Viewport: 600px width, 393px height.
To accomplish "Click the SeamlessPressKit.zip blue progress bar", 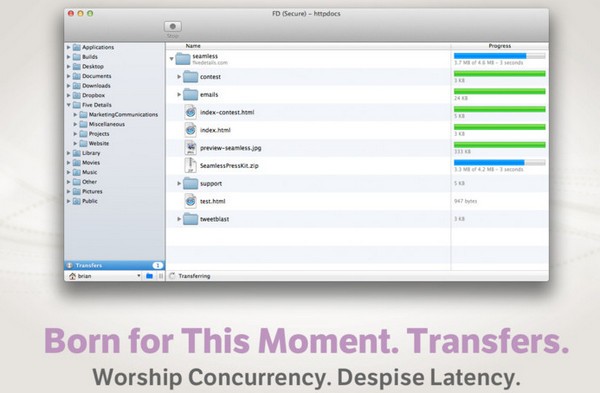I will coord(499,163).
